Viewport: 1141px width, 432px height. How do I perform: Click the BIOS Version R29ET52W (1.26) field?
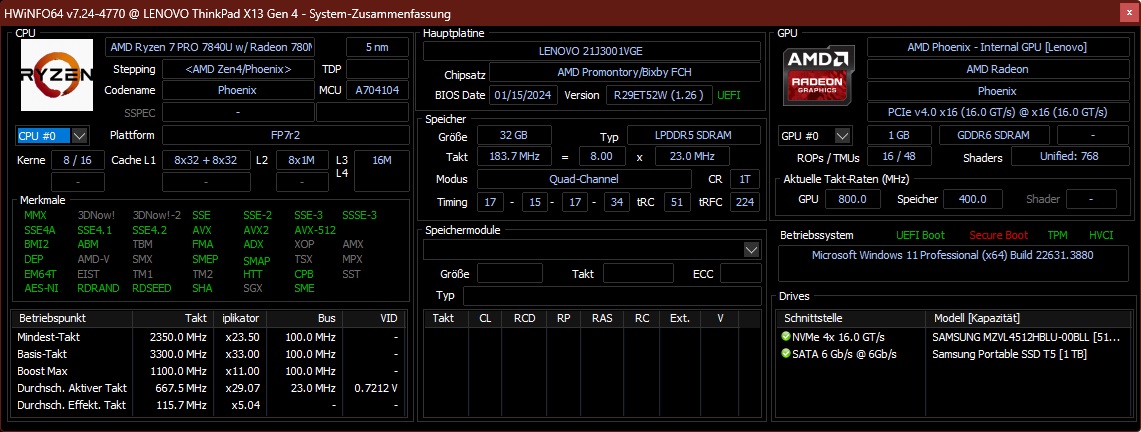click(659, 95)
